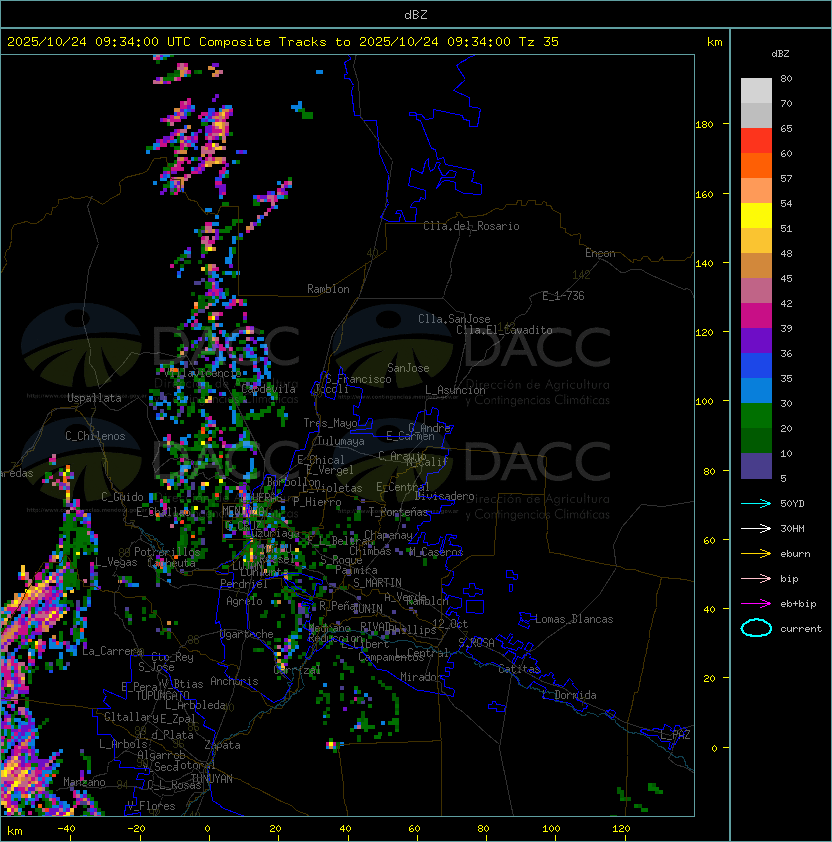This screenshot has height=842, width=832.
Task: Click the 'Clla.SanJose' map label
Action: coord(454,319)
